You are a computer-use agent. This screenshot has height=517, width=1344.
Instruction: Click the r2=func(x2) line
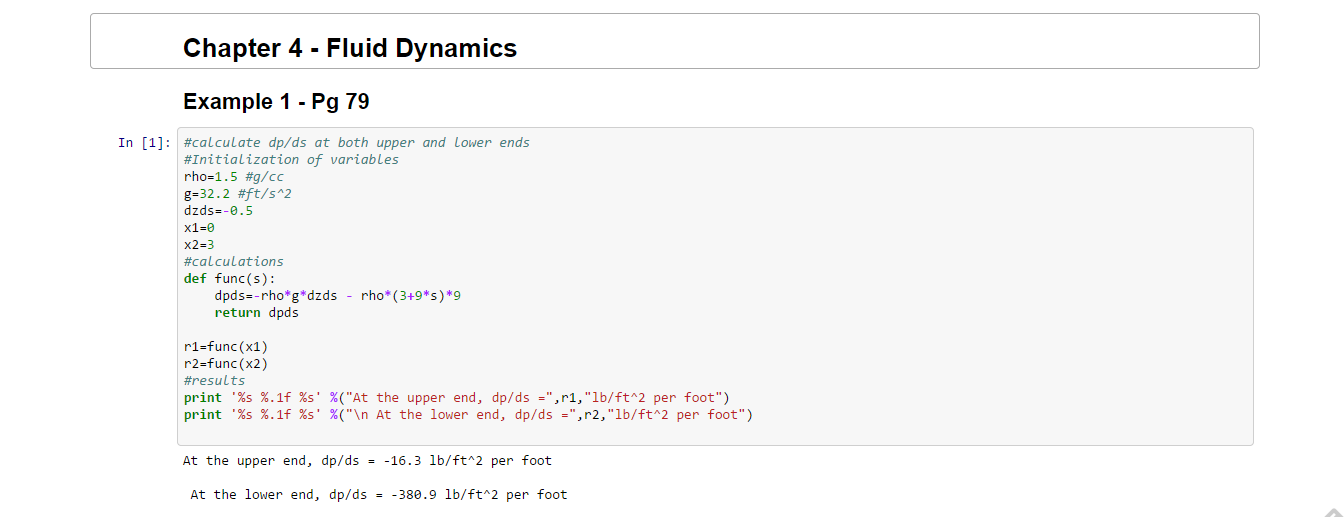pyautogui.click(x=226, y=364)
